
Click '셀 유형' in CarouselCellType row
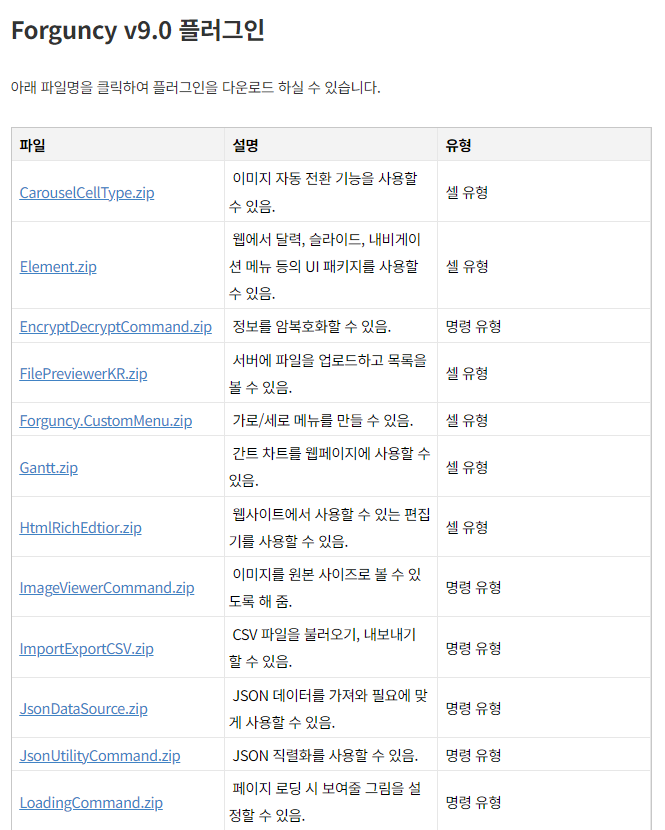(x=467, y=193)
